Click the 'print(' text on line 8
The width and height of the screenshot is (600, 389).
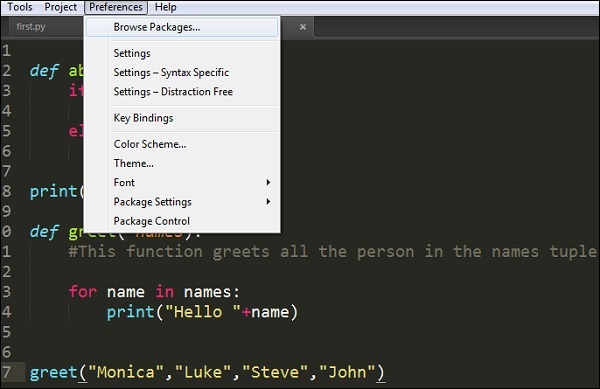[x=57, y=191]
